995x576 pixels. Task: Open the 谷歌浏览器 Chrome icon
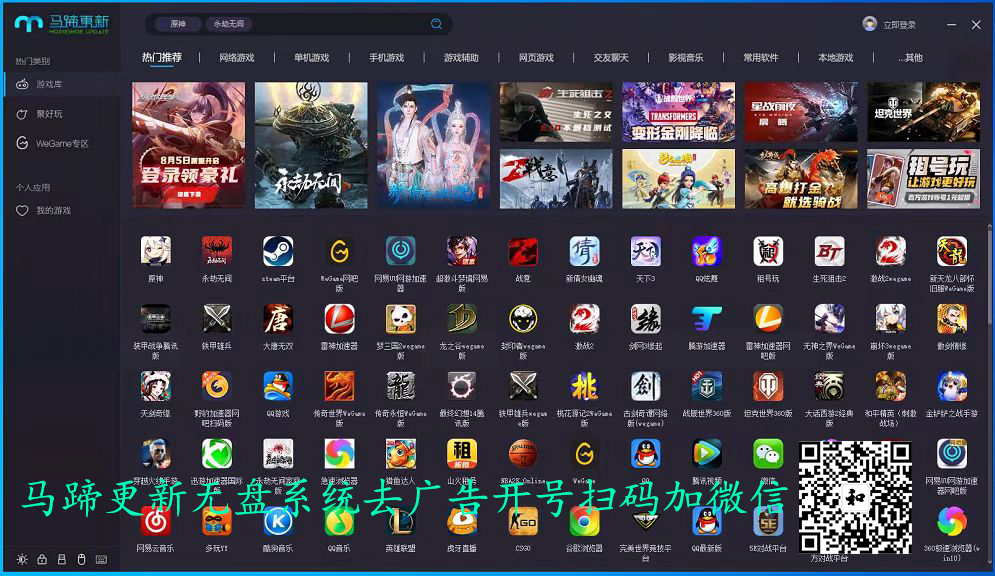click(584, 521)
